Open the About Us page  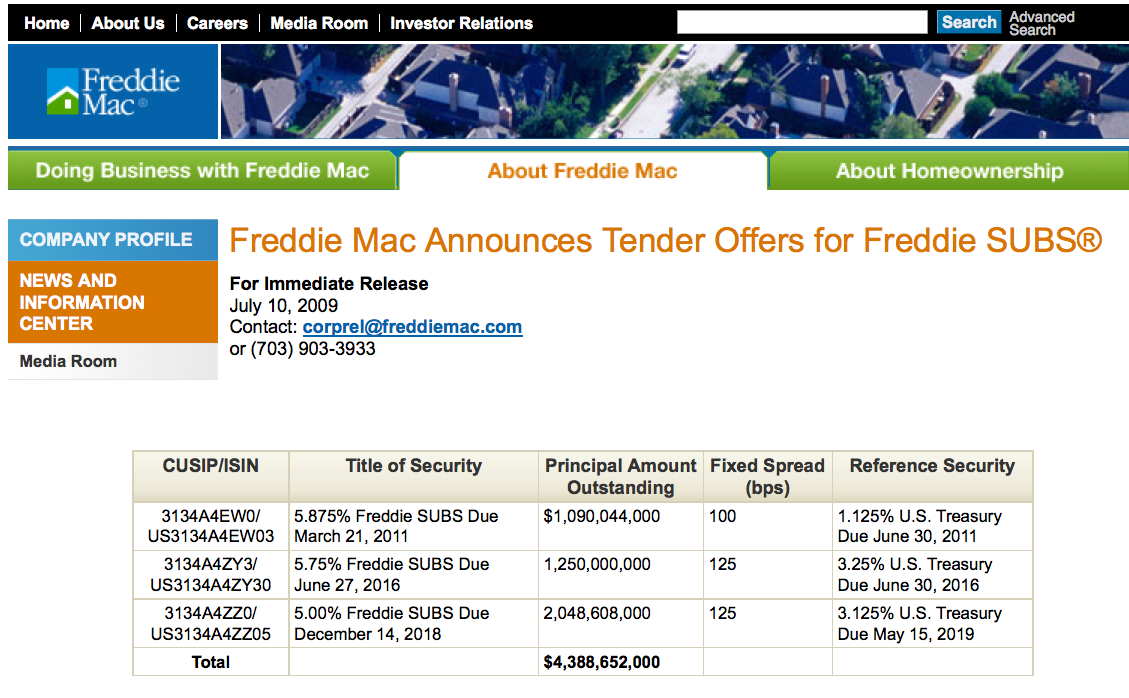click(x=127, y=22)
